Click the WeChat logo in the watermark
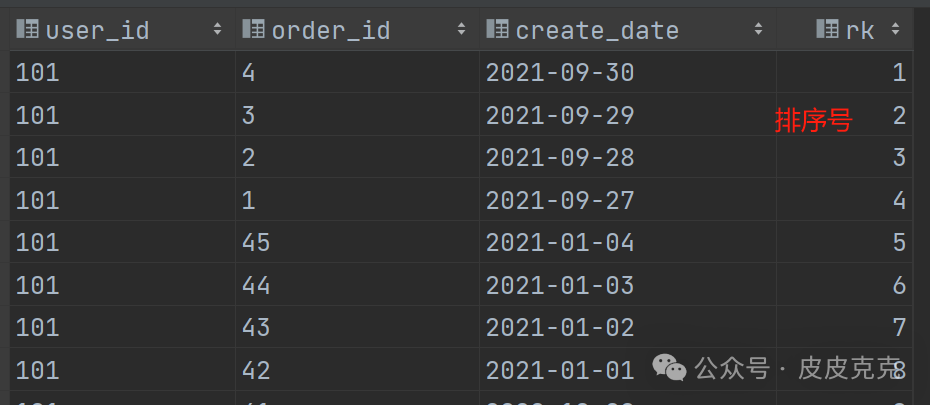 tap(670, 369)
